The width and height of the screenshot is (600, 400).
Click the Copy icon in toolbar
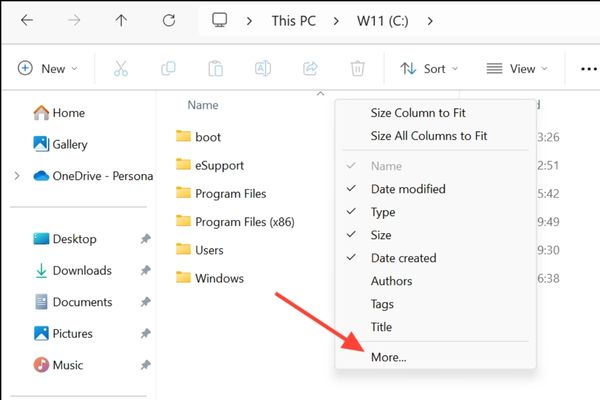(169, 69)
